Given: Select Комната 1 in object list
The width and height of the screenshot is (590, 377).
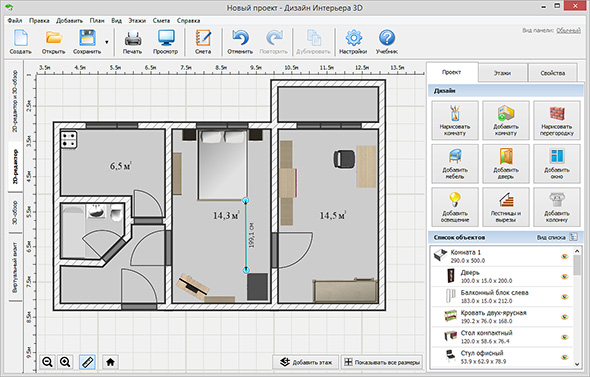Looking at the screenshot, I should click(x=502, y=256).
